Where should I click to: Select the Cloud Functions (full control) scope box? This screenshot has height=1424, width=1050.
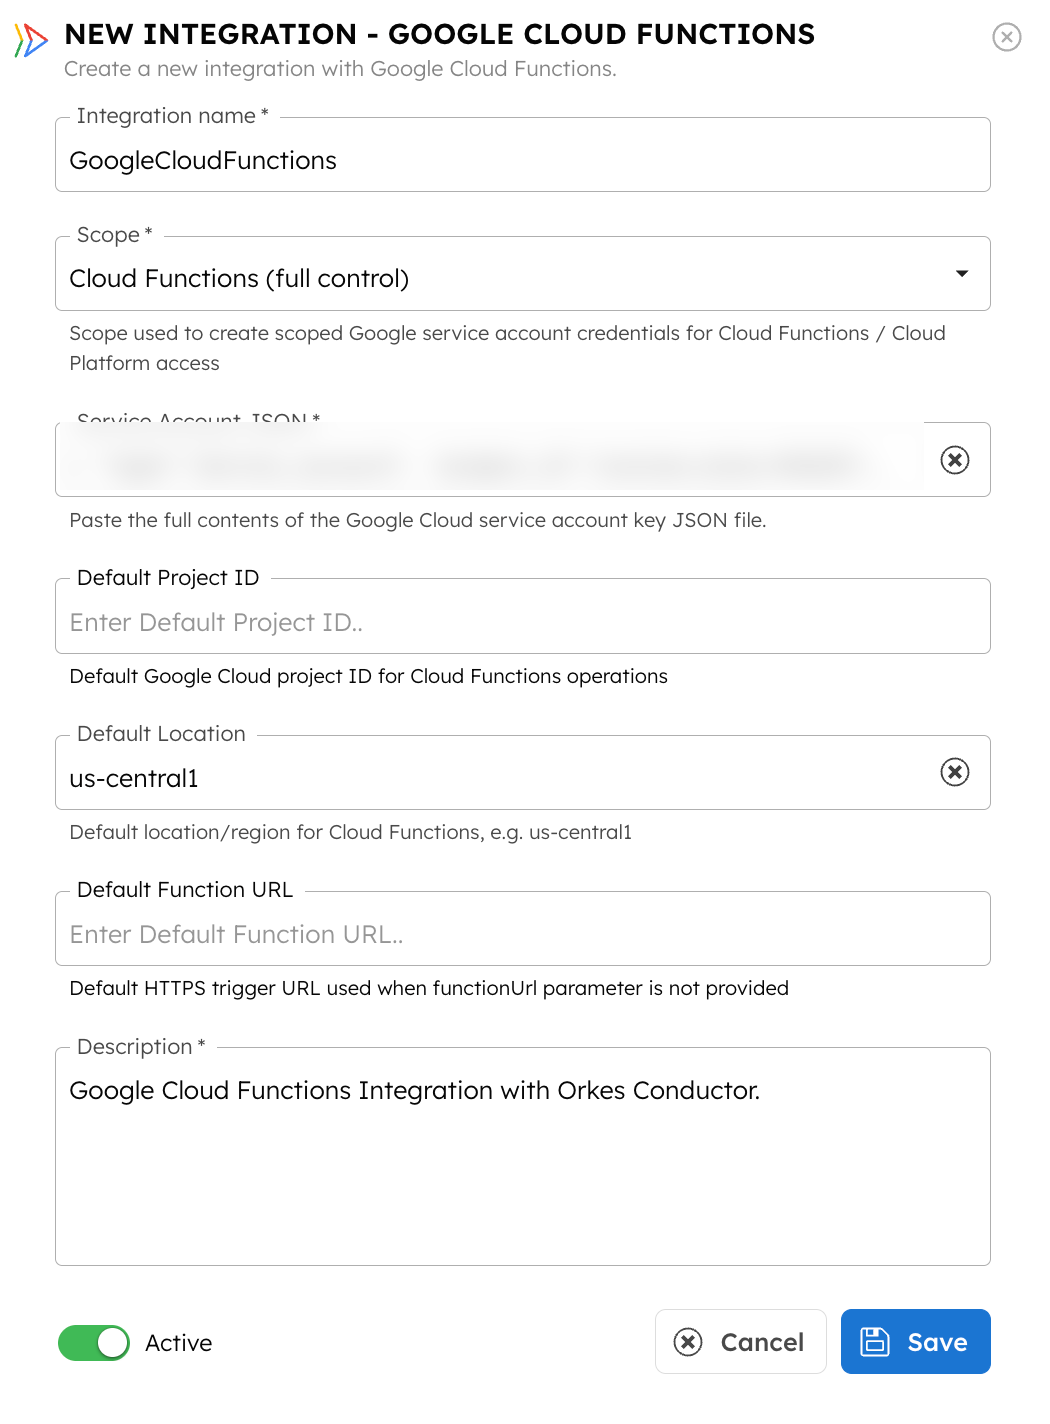point(522,274)
